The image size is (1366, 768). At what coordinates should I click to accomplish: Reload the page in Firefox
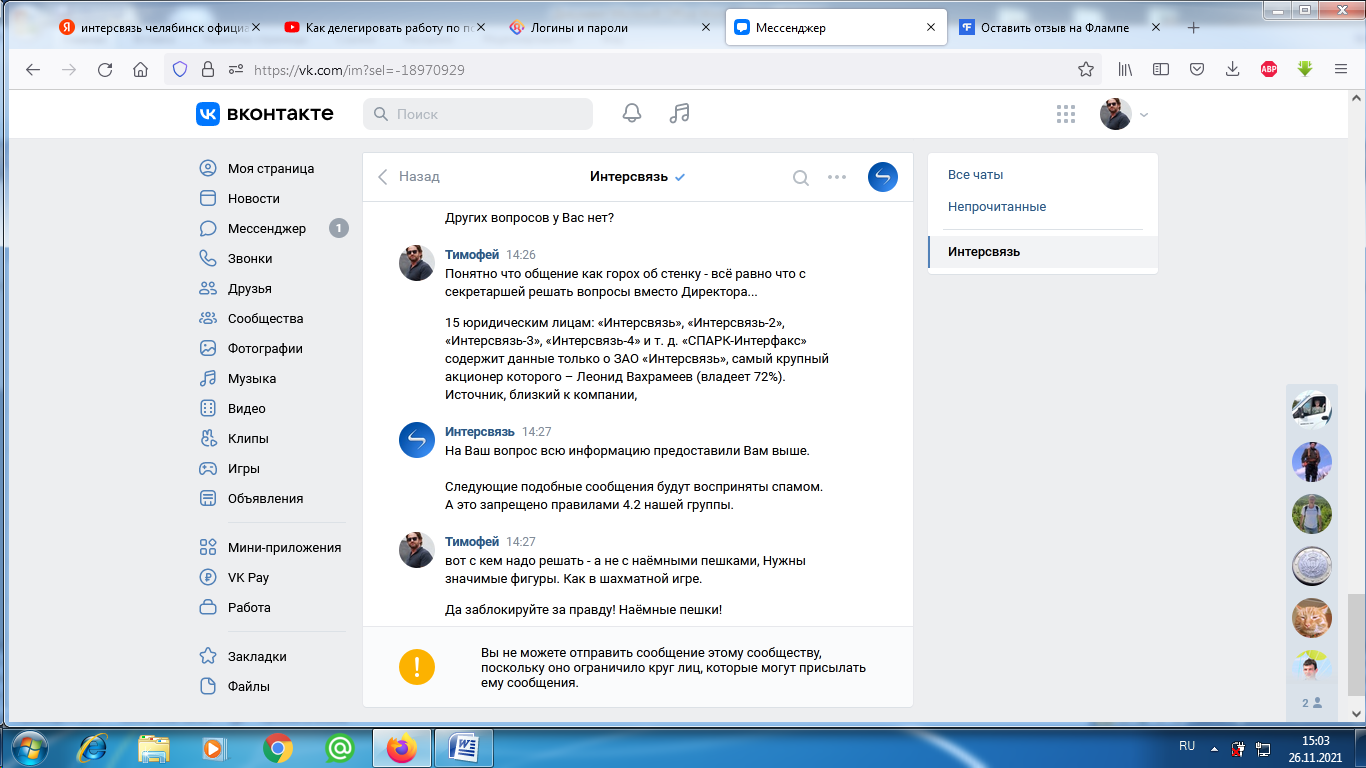pyautogui.click(x=105, y=69)
